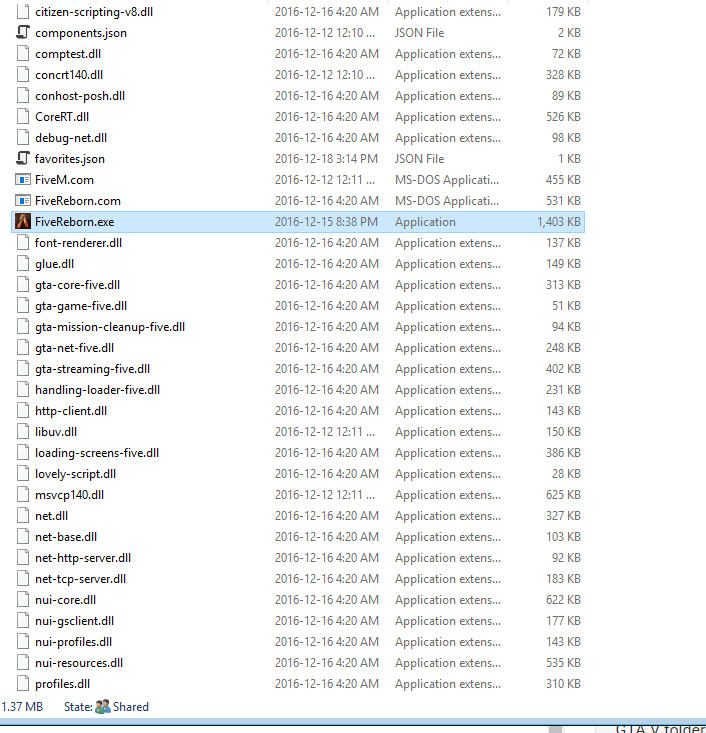706x733 pixels.
Task: Click MS-DOS Applicati... type of FiveM.com
Action: 447,180
